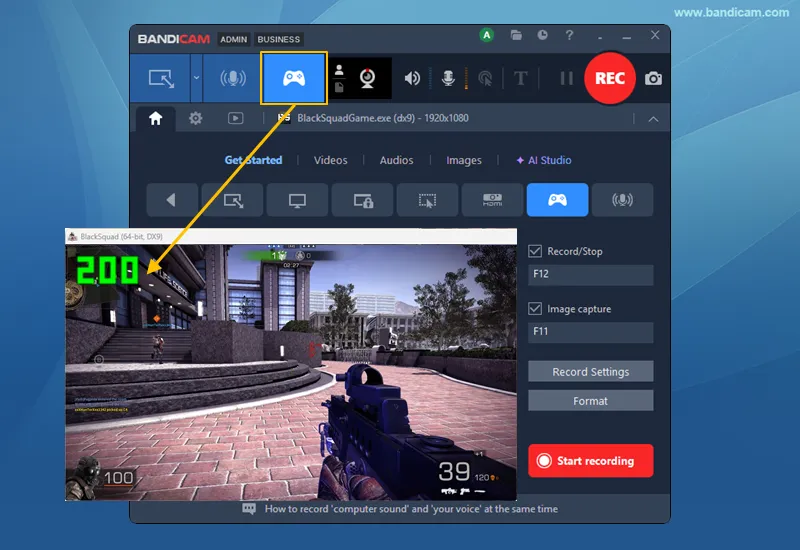The height and width of the screenshot is (550, 800).
Task: Click the F11 hotkey field
Action: (x=590, y=332)
